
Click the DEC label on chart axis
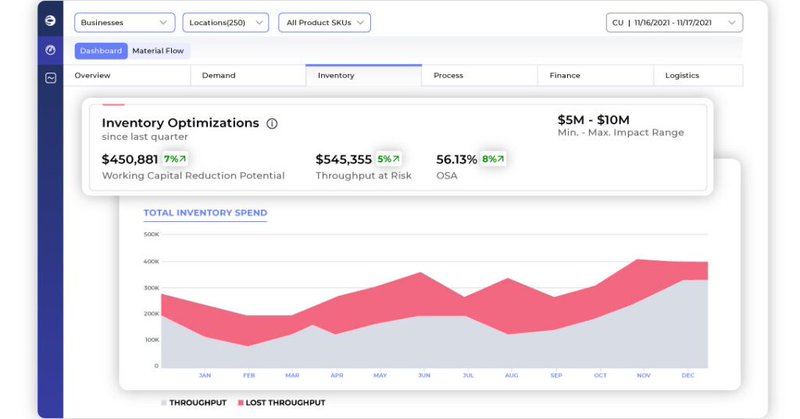pyautogui.click(x=688, y=375)
